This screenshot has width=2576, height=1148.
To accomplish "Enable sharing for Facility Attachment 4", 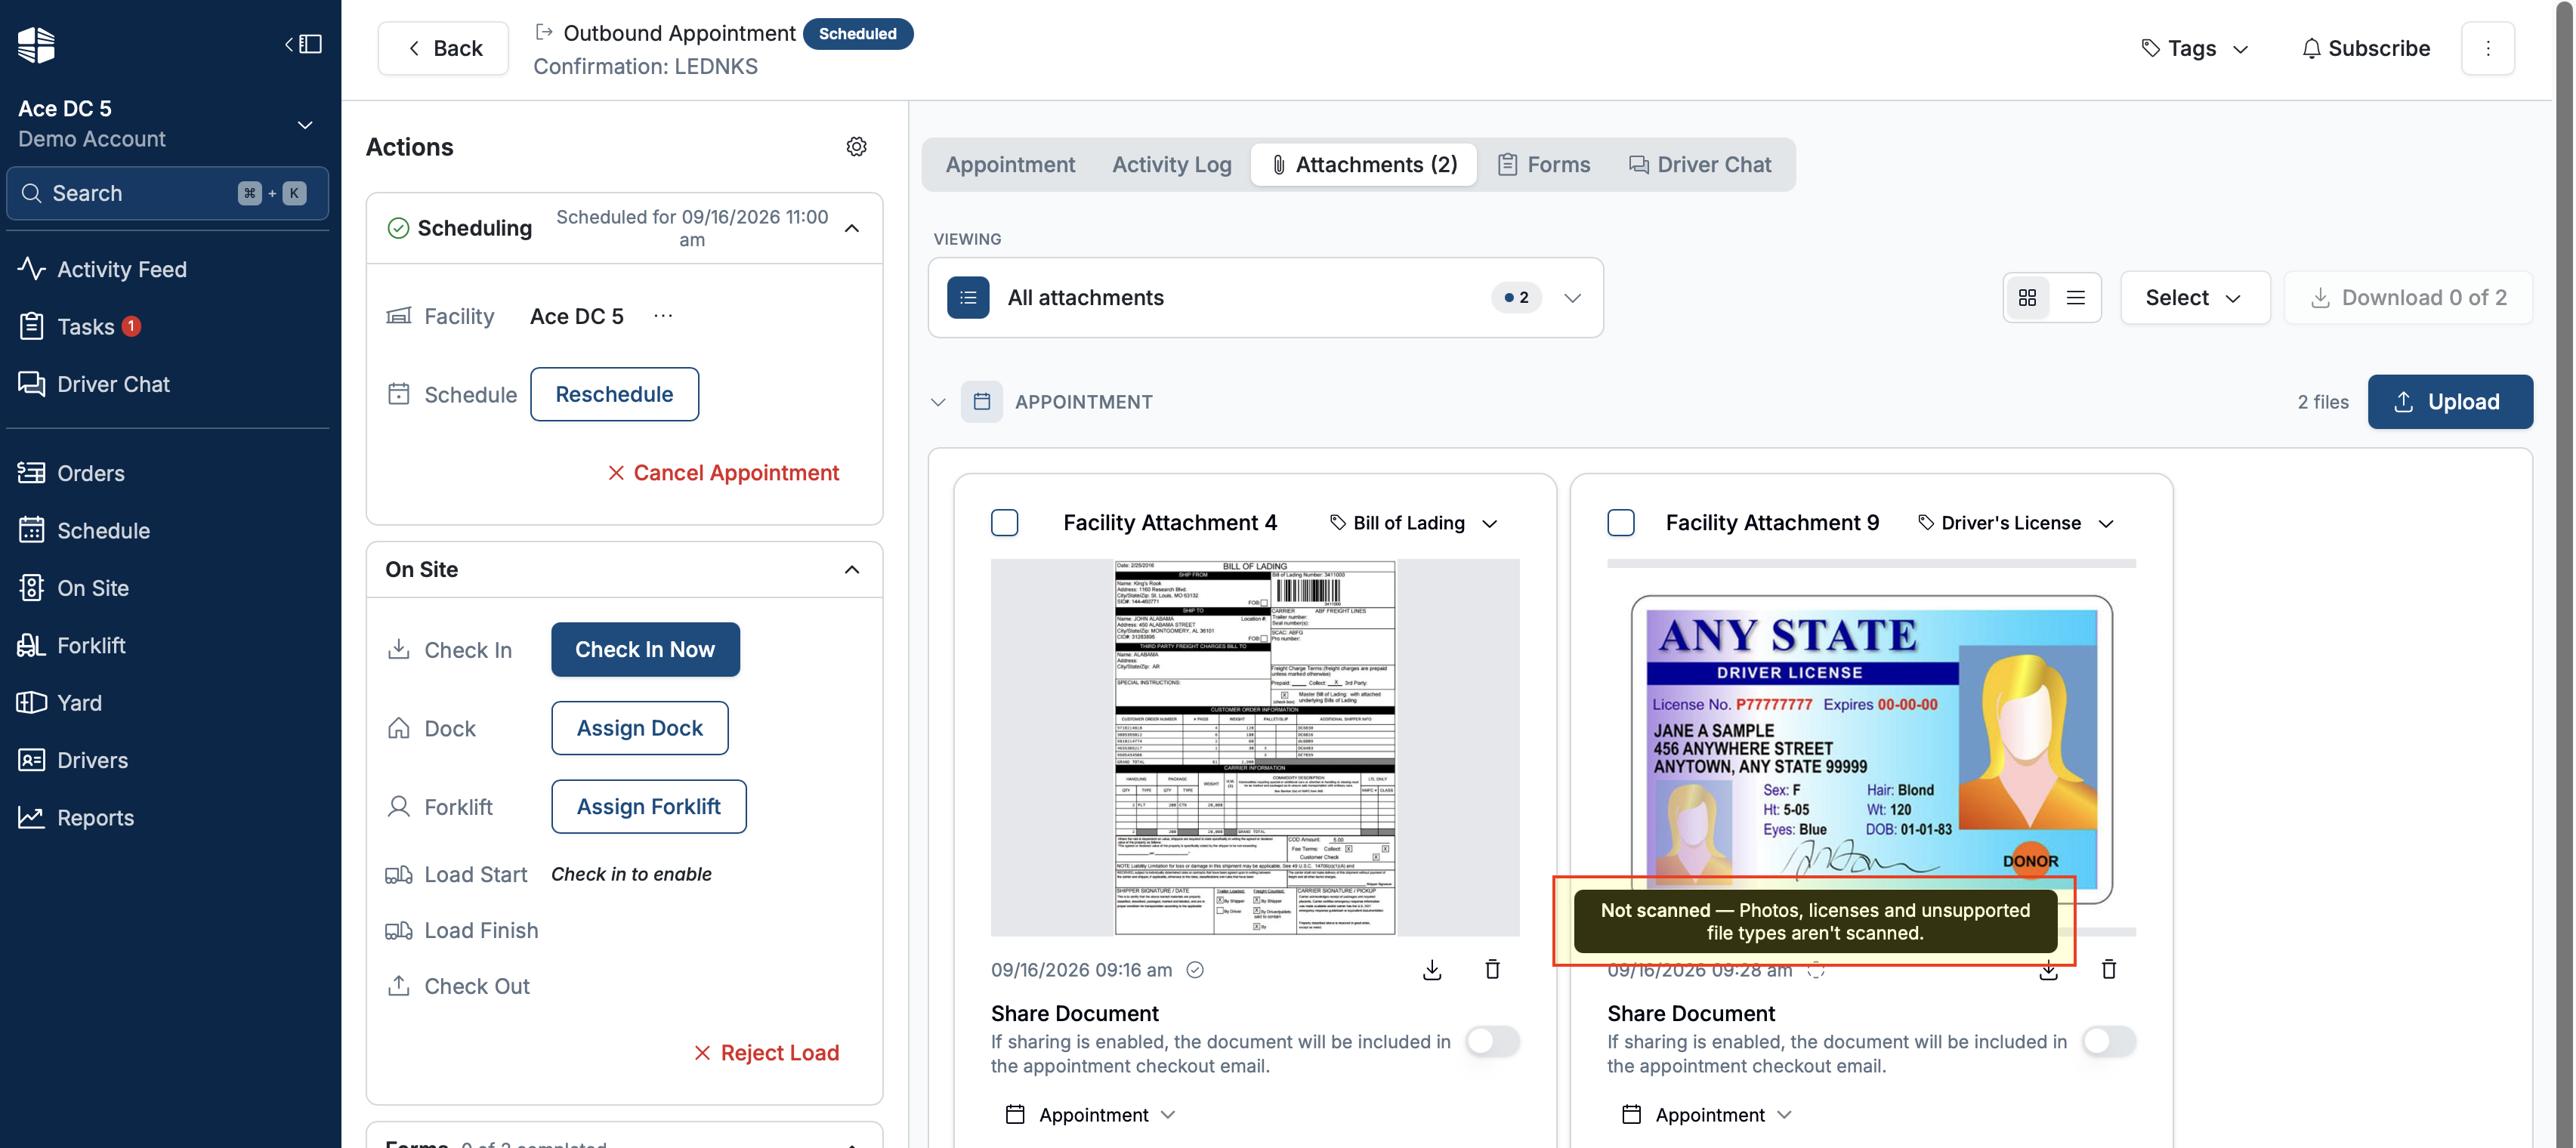I will coord(1492,1041).
